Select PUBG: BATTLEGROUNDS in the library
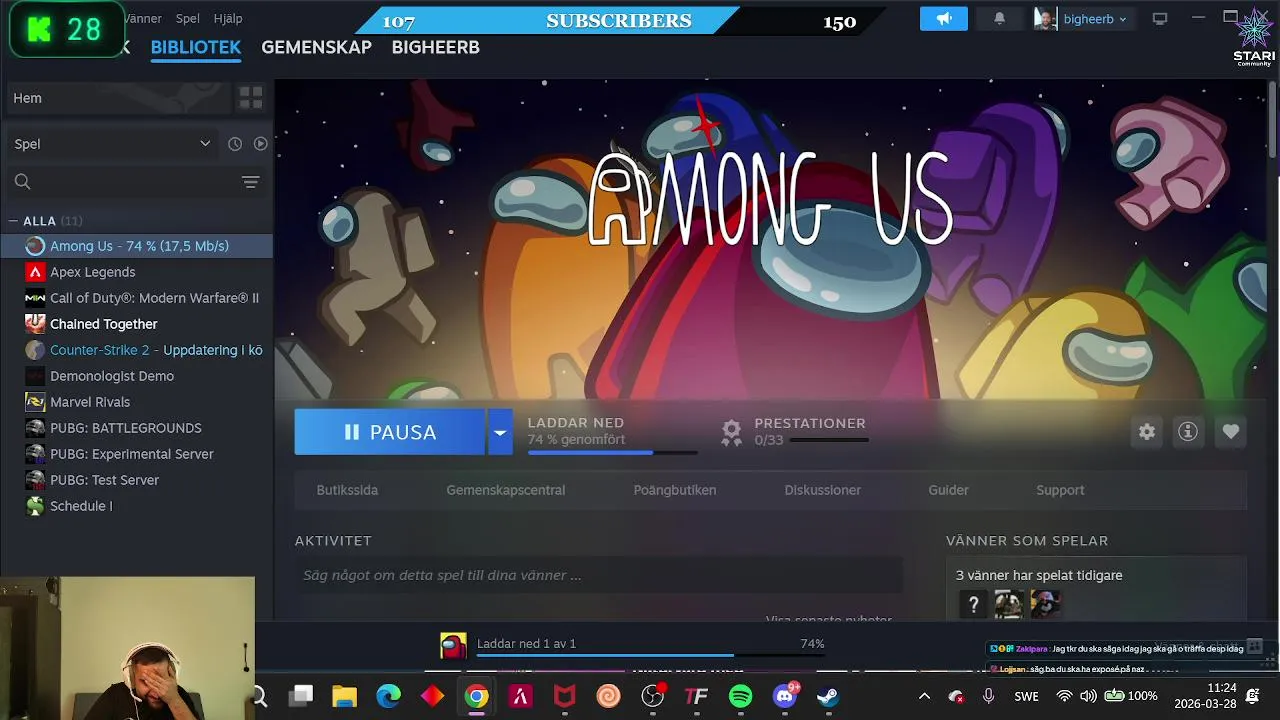1280x720 pixels. (x=136, y=428)
